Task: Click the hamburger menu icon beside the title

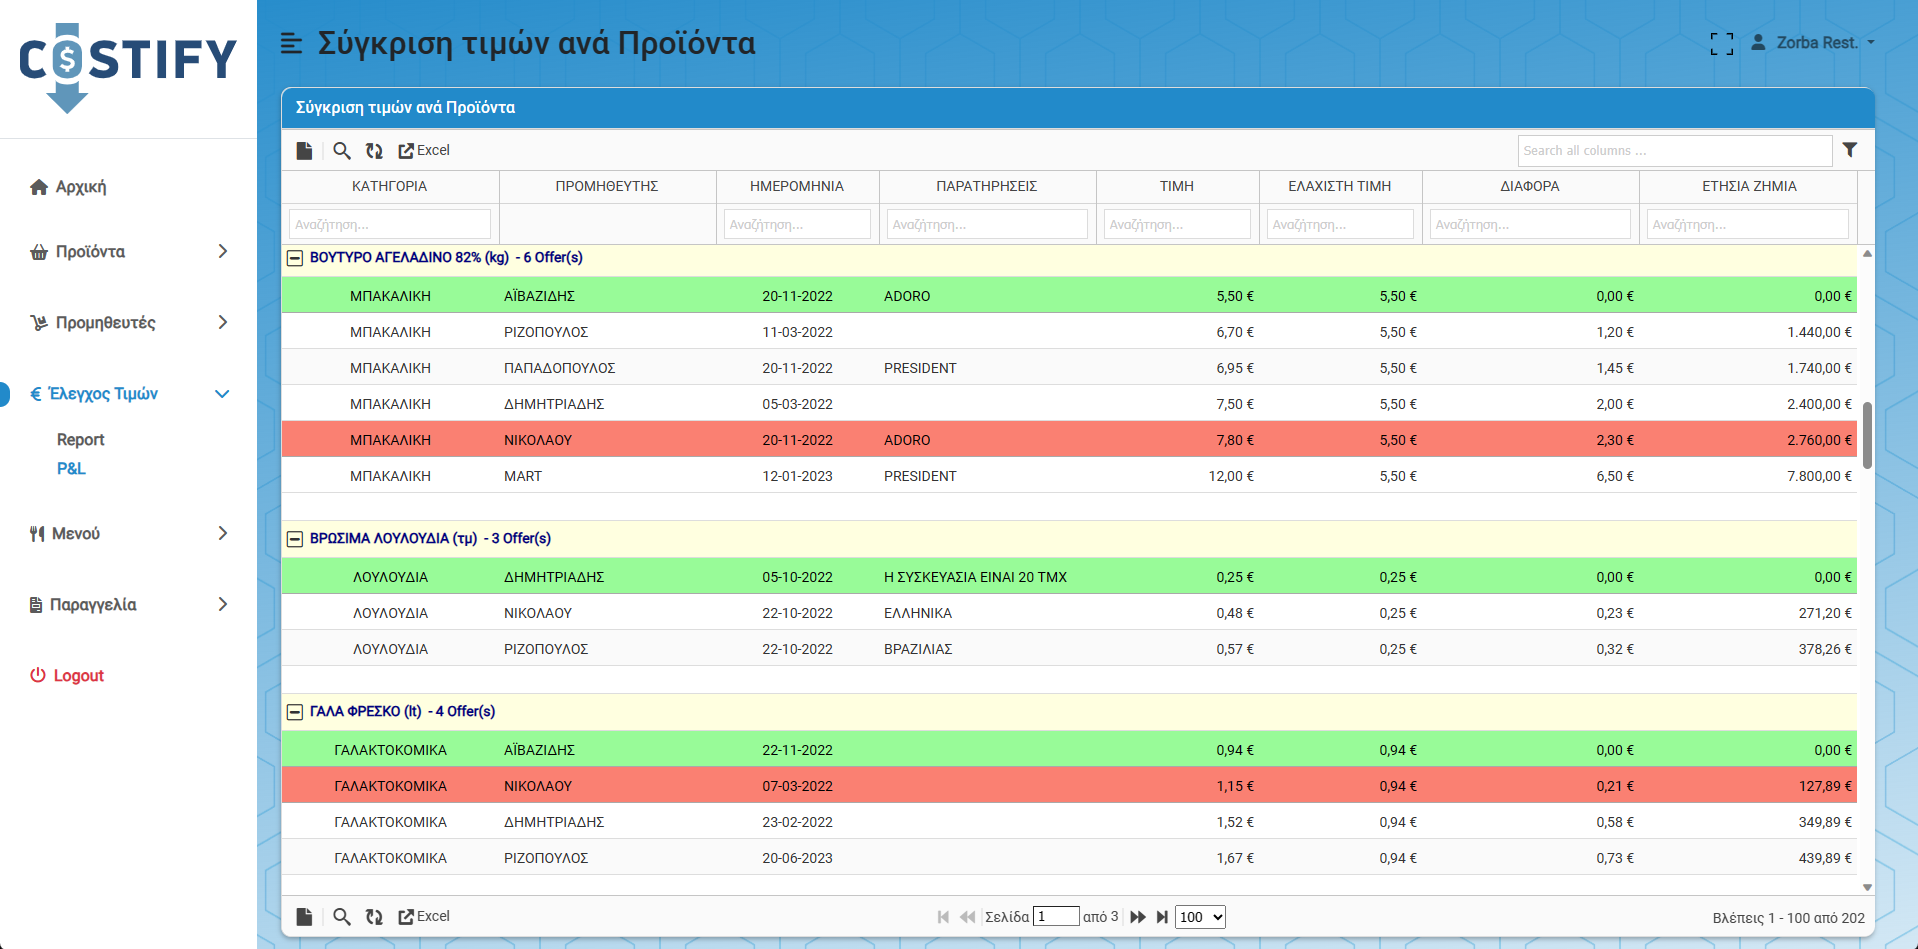Action: (x=291, y=43)
